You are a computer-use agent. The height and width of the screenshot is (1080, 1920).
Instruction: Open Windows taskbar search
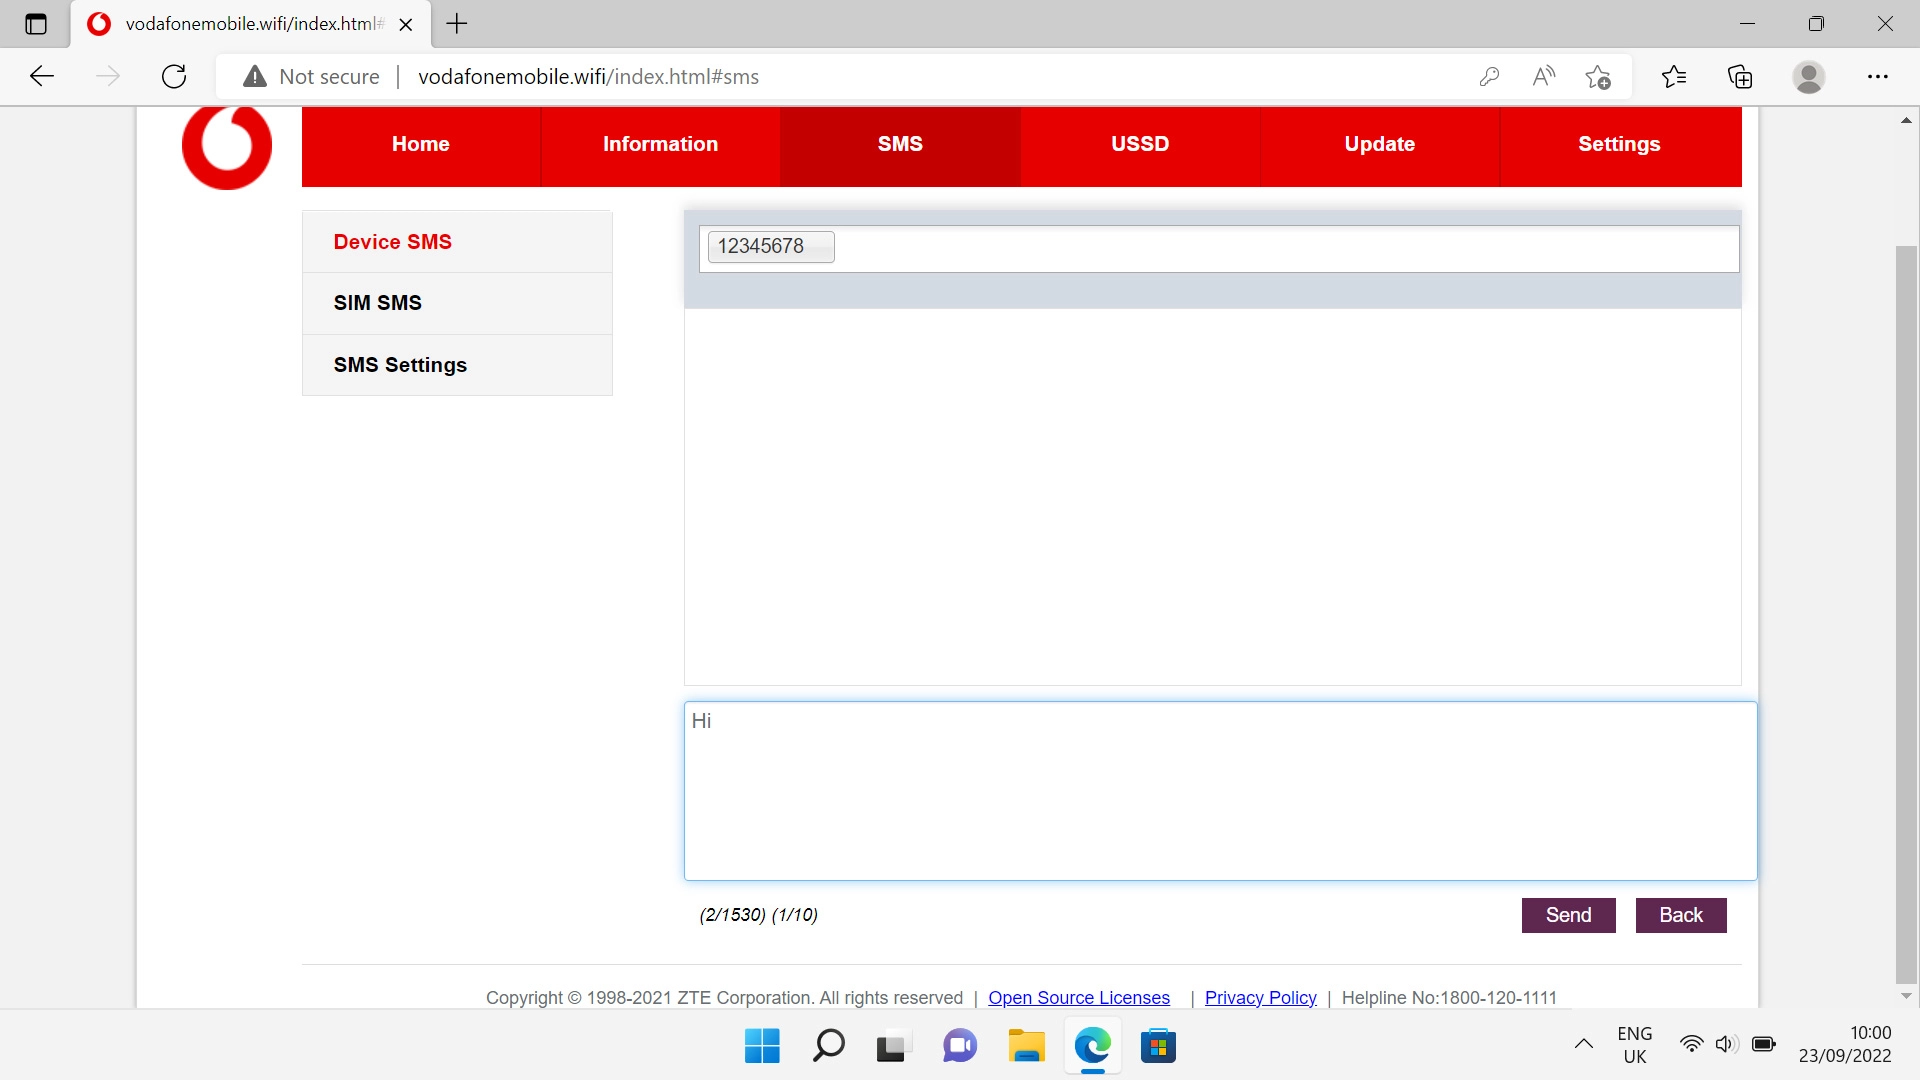828,1046
